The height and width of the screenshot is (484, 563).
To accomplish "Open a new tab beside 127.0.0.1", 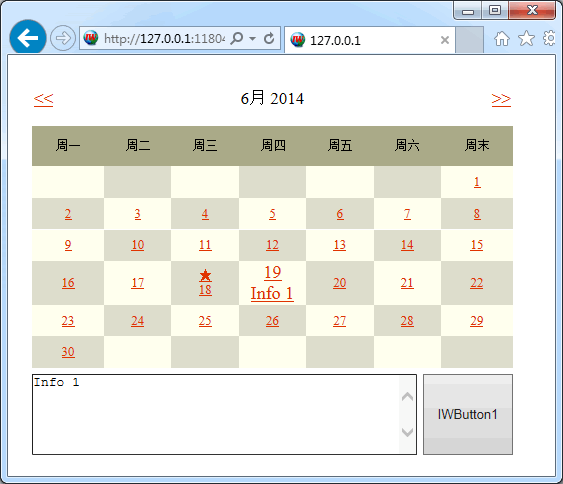I will pyautogui.click(x=469, y=40).
